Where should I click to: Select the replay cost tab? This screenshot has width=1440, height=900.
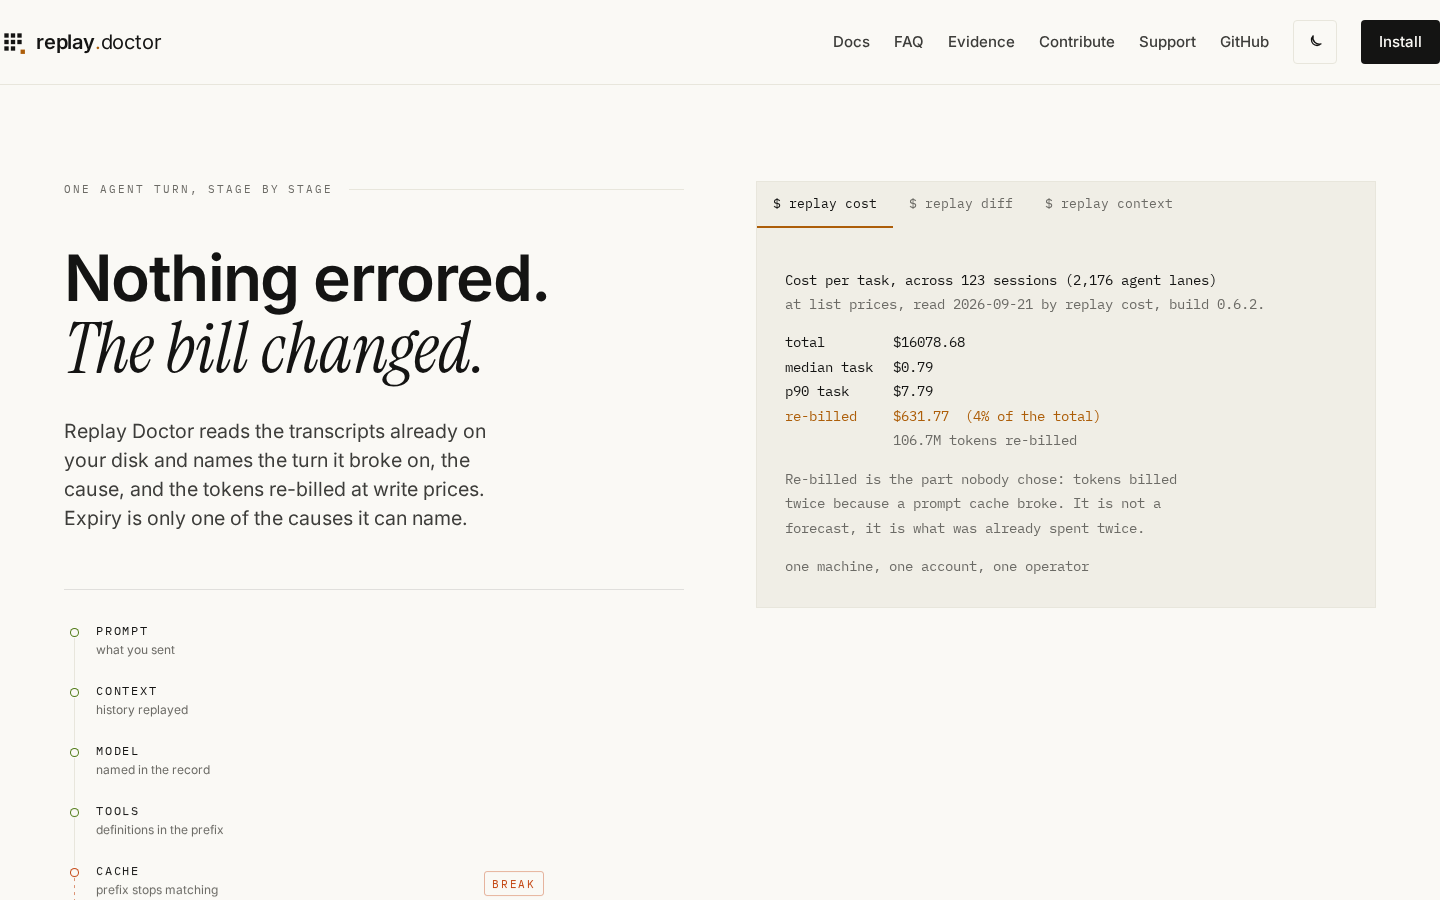pos(825,204)
